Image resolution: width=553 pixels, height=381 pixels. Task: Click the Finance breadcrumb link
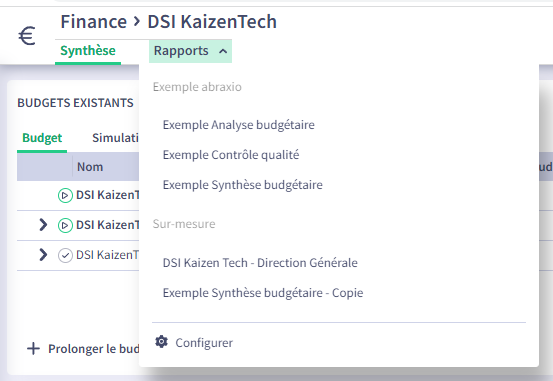coord(93,22)
